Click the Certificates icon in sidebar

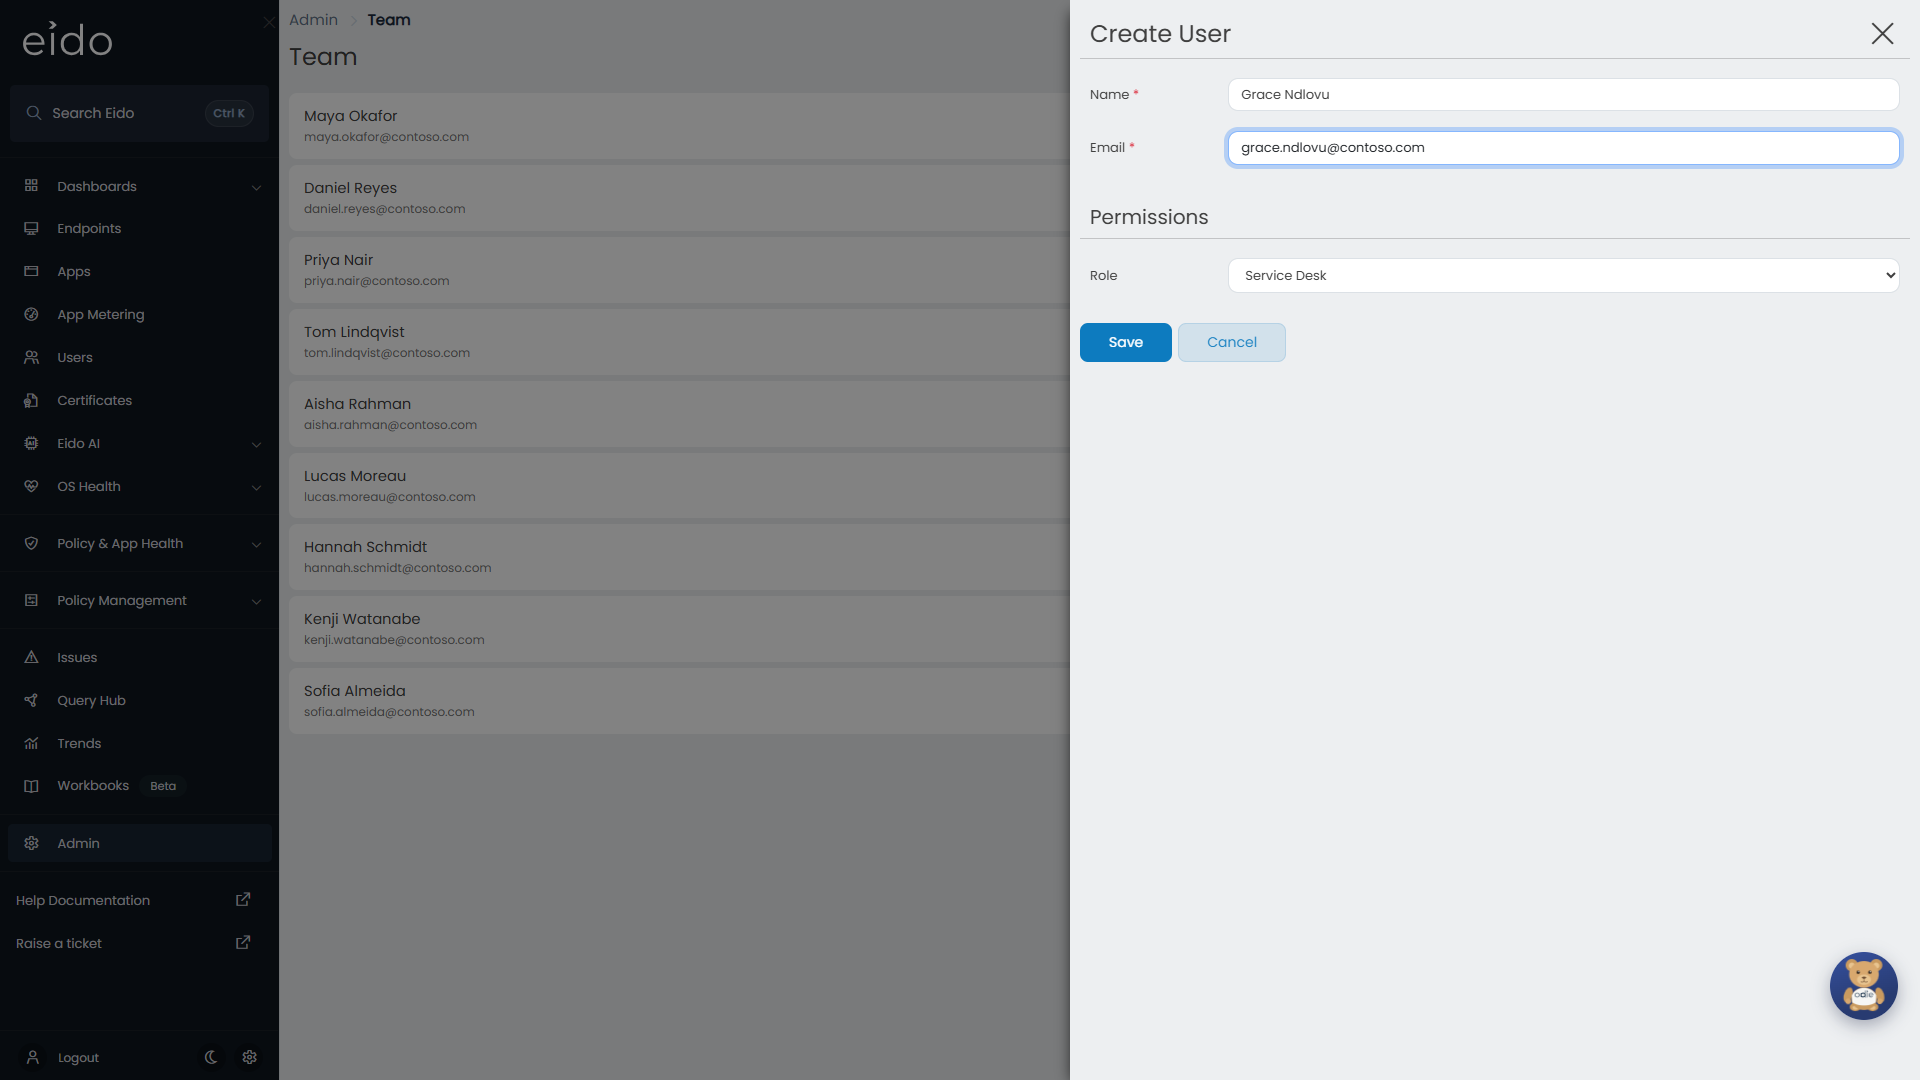pyautogui.click(x=31, y=401)
